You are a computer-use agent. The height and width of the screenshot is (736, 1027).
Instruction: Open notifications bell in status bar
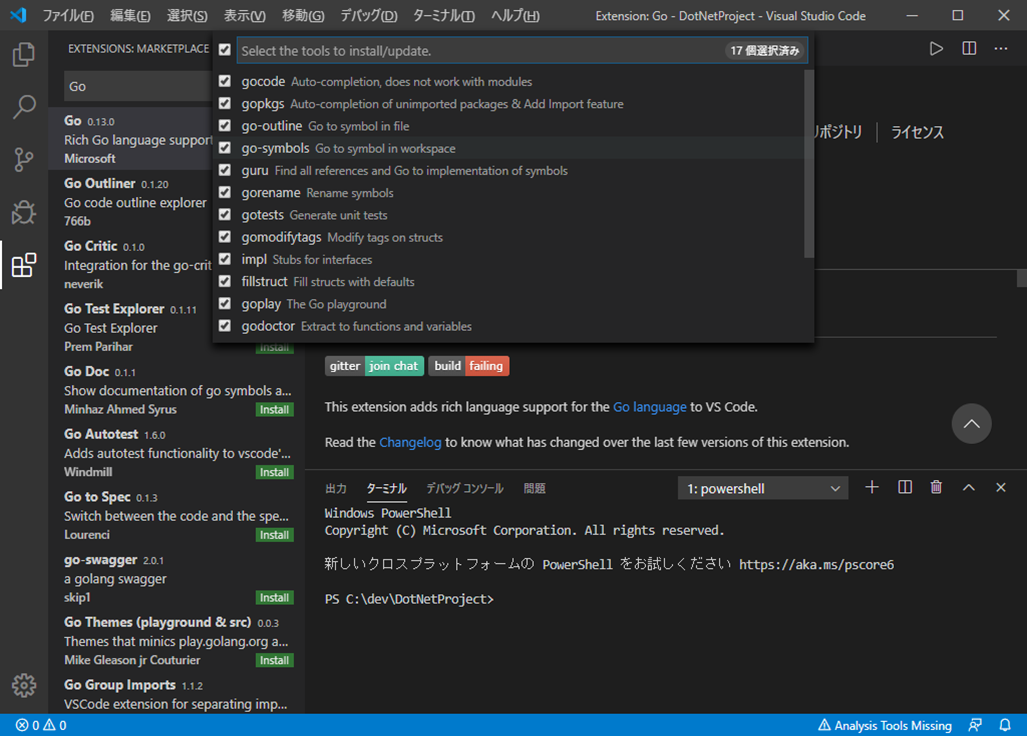1005,725
